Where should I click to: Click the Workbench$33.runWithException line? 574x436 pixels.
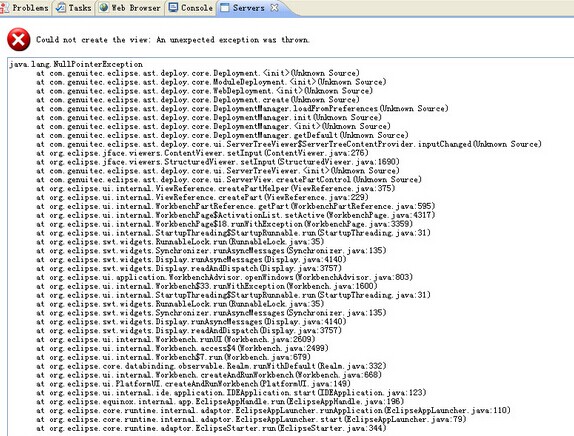point(206,286)
